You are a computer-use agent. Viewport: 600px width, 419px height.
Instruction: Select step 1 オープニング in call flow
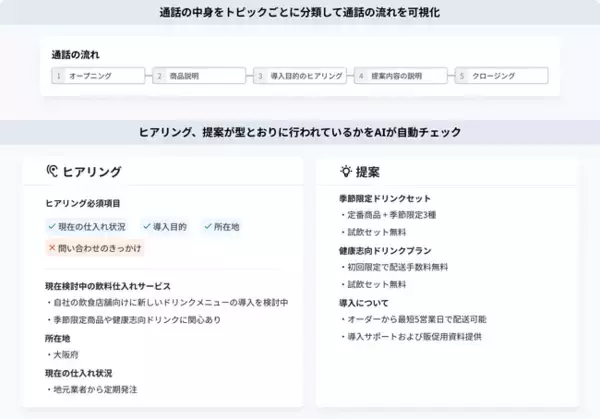point(96,75)
